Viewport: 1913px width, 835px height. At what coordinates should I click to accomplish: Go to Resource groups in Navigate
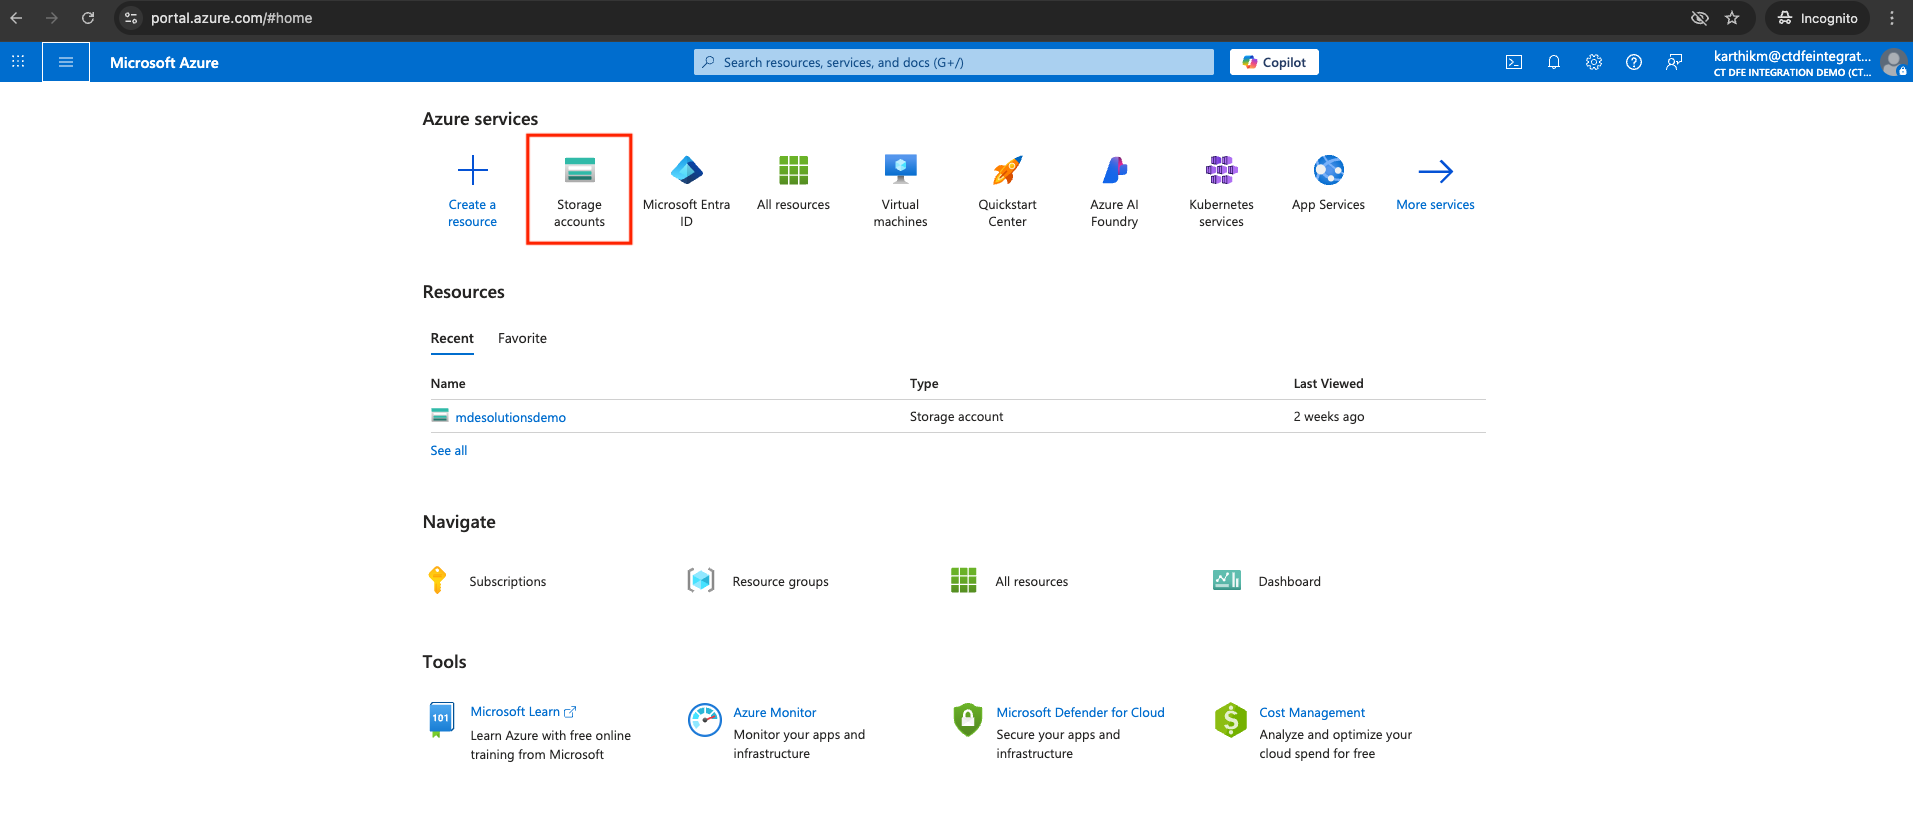tap(780, 582)
